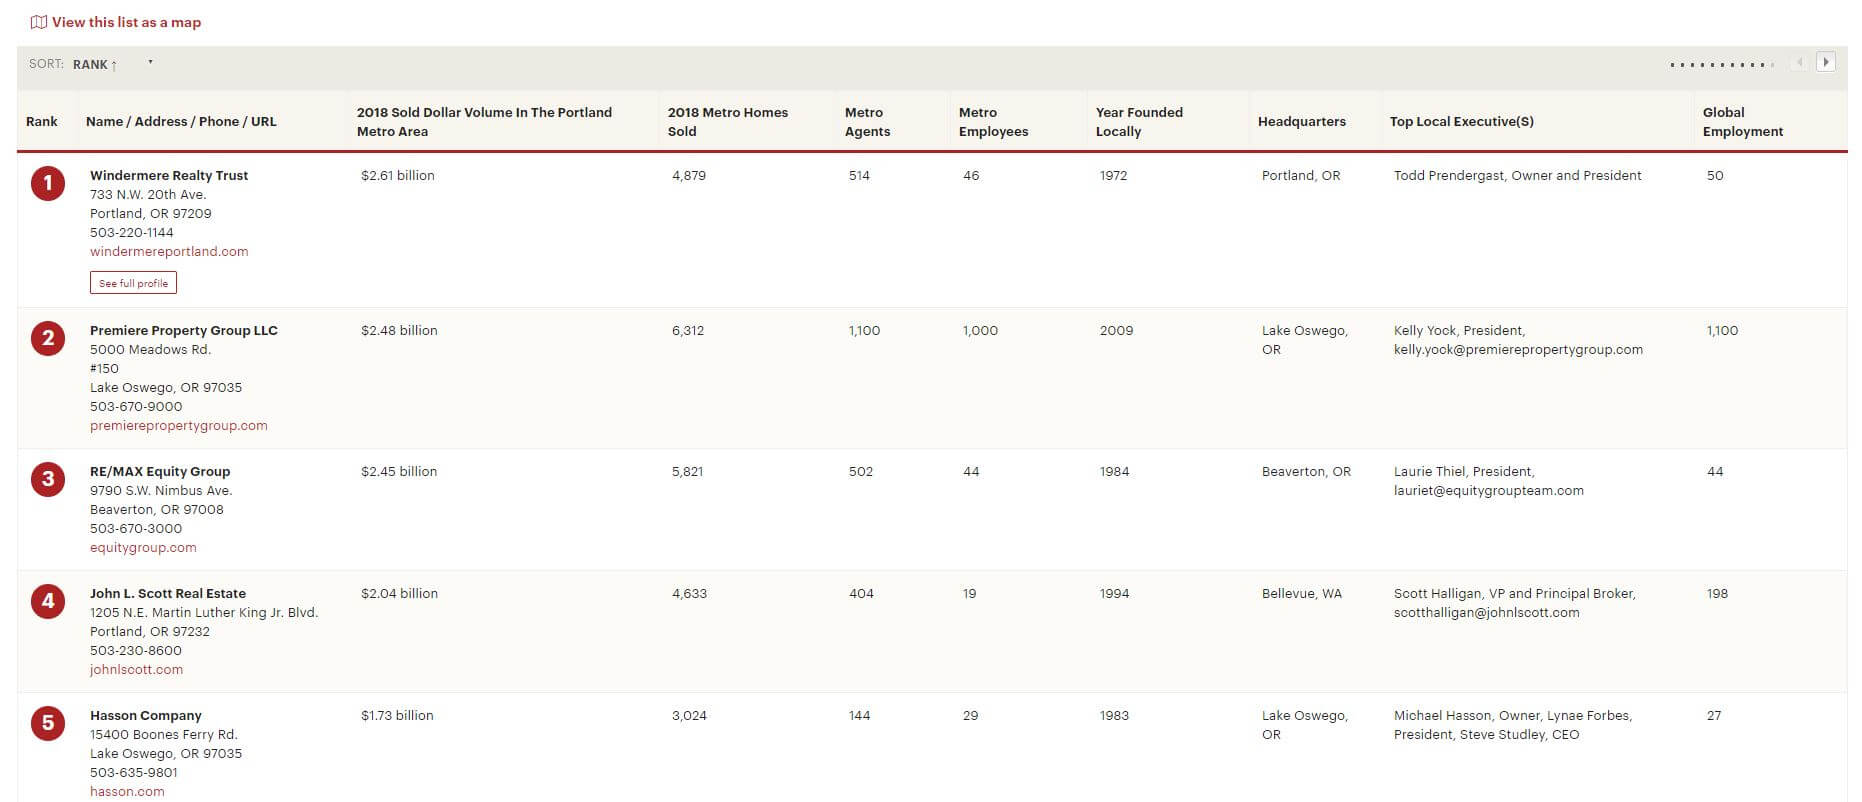This screenshot has width=1862, height=802.
Task: Click the 2009 year founded cell
Action: pos(1116,330)
